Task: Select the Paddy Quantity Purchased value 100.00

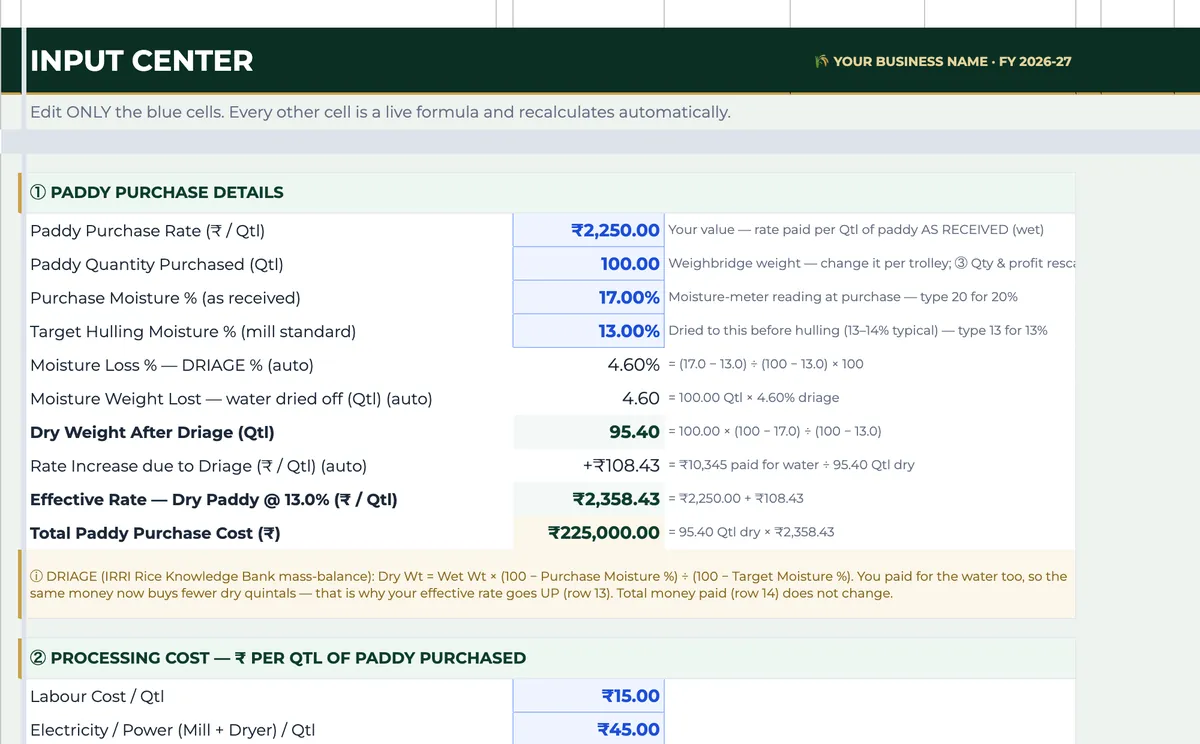Action: (x=588, y=264)
